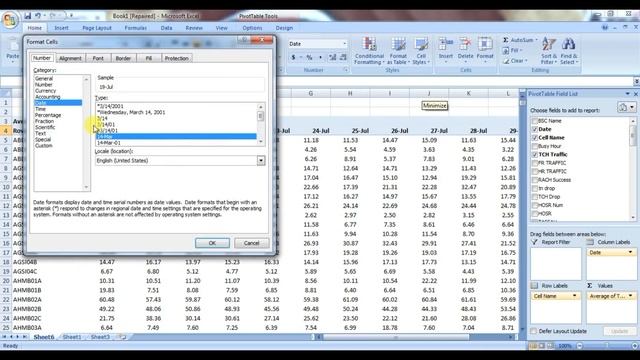Switch to the Border tab in Format Cells

point(123,58)
